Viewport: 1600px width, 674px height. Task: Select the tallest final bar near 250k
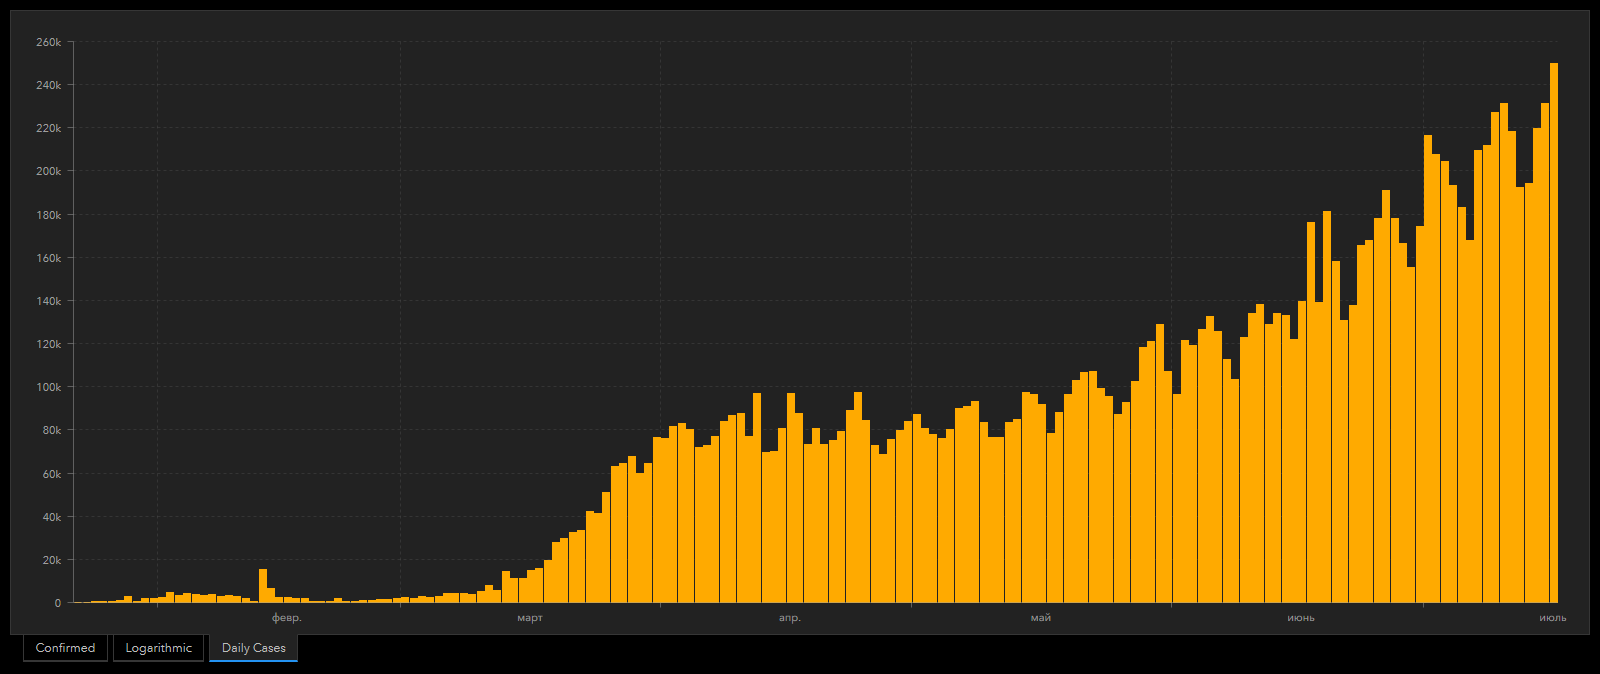pyautogui.click(x=1554, y=333)
